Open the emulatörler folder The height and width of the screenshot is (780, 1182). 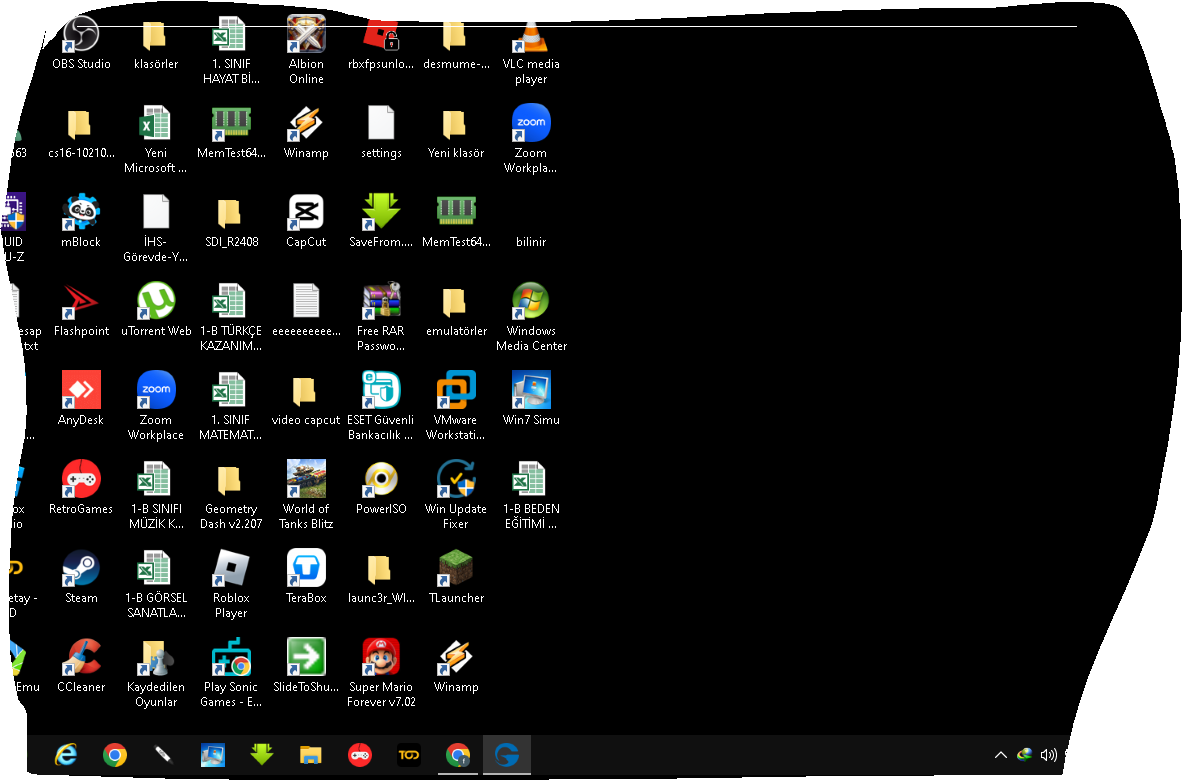coord(456,310)
